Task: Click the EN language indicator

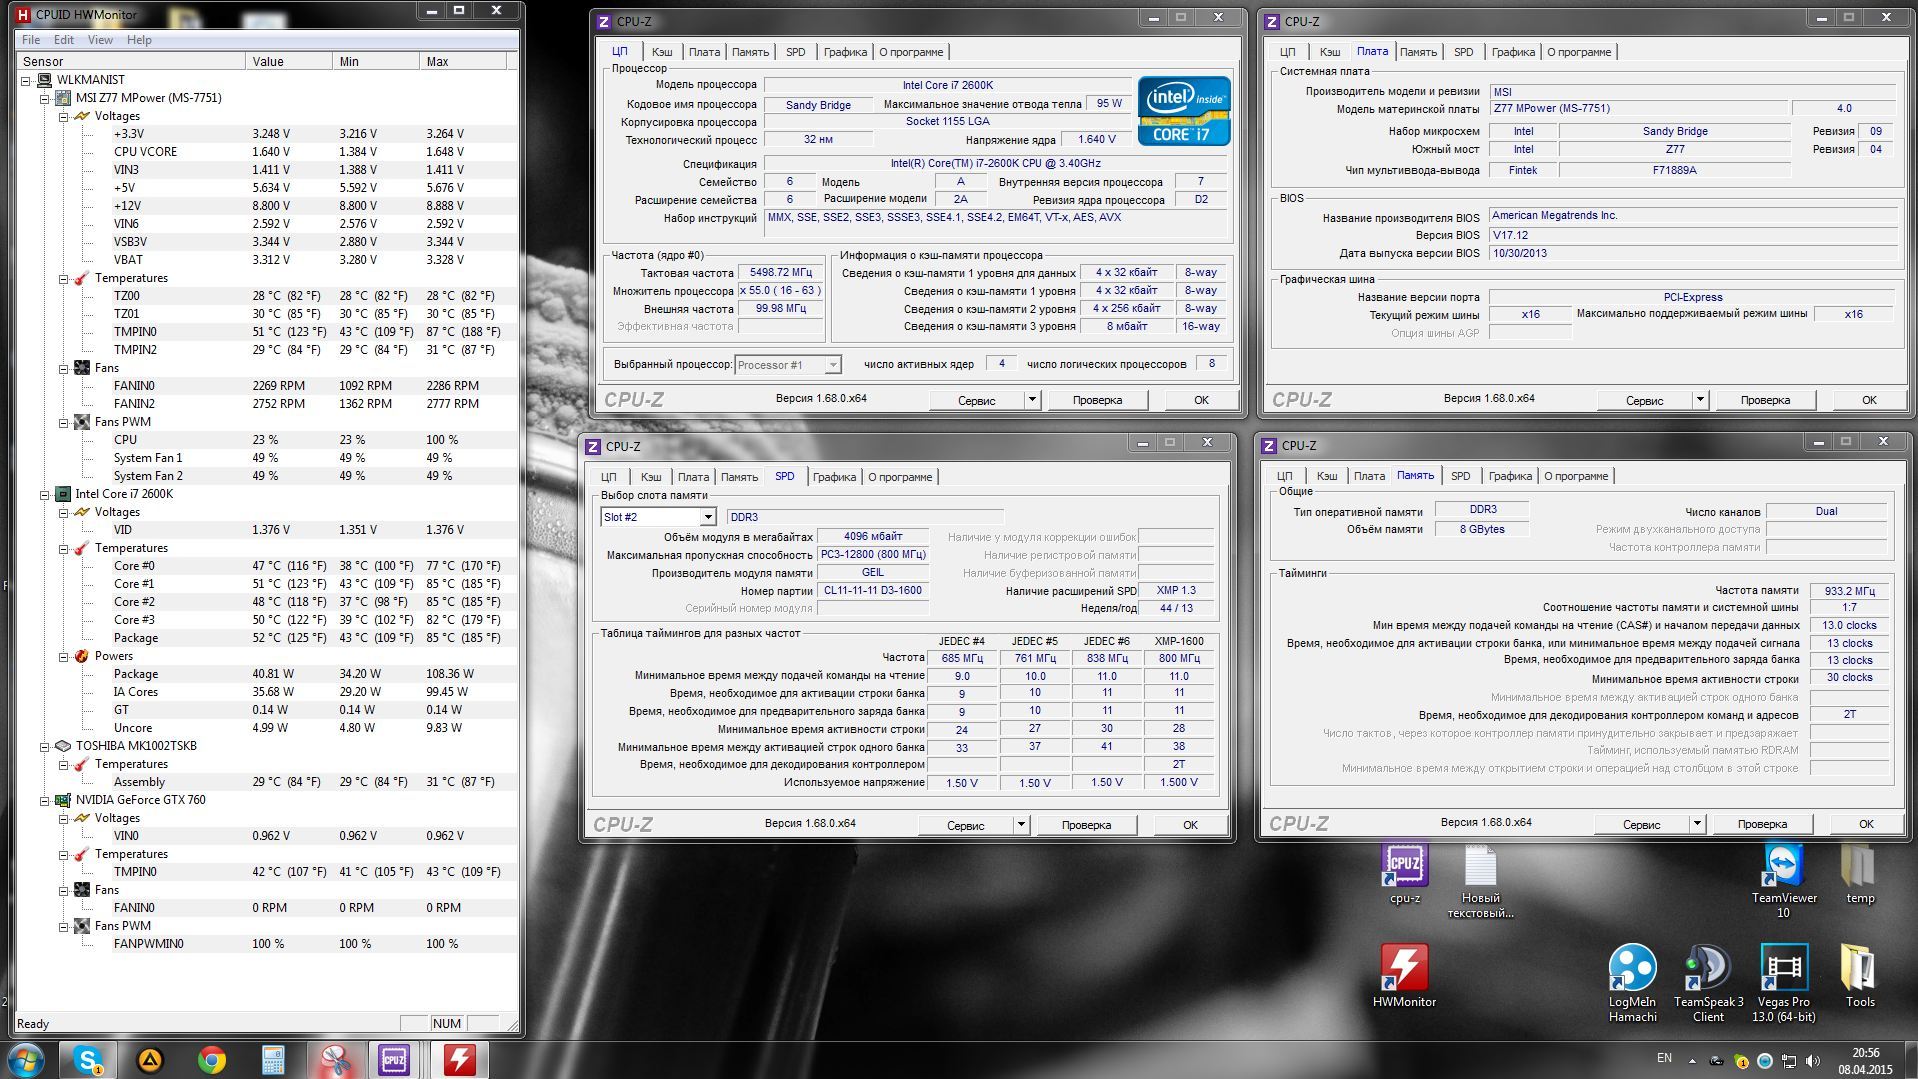Action: 1664,1058
